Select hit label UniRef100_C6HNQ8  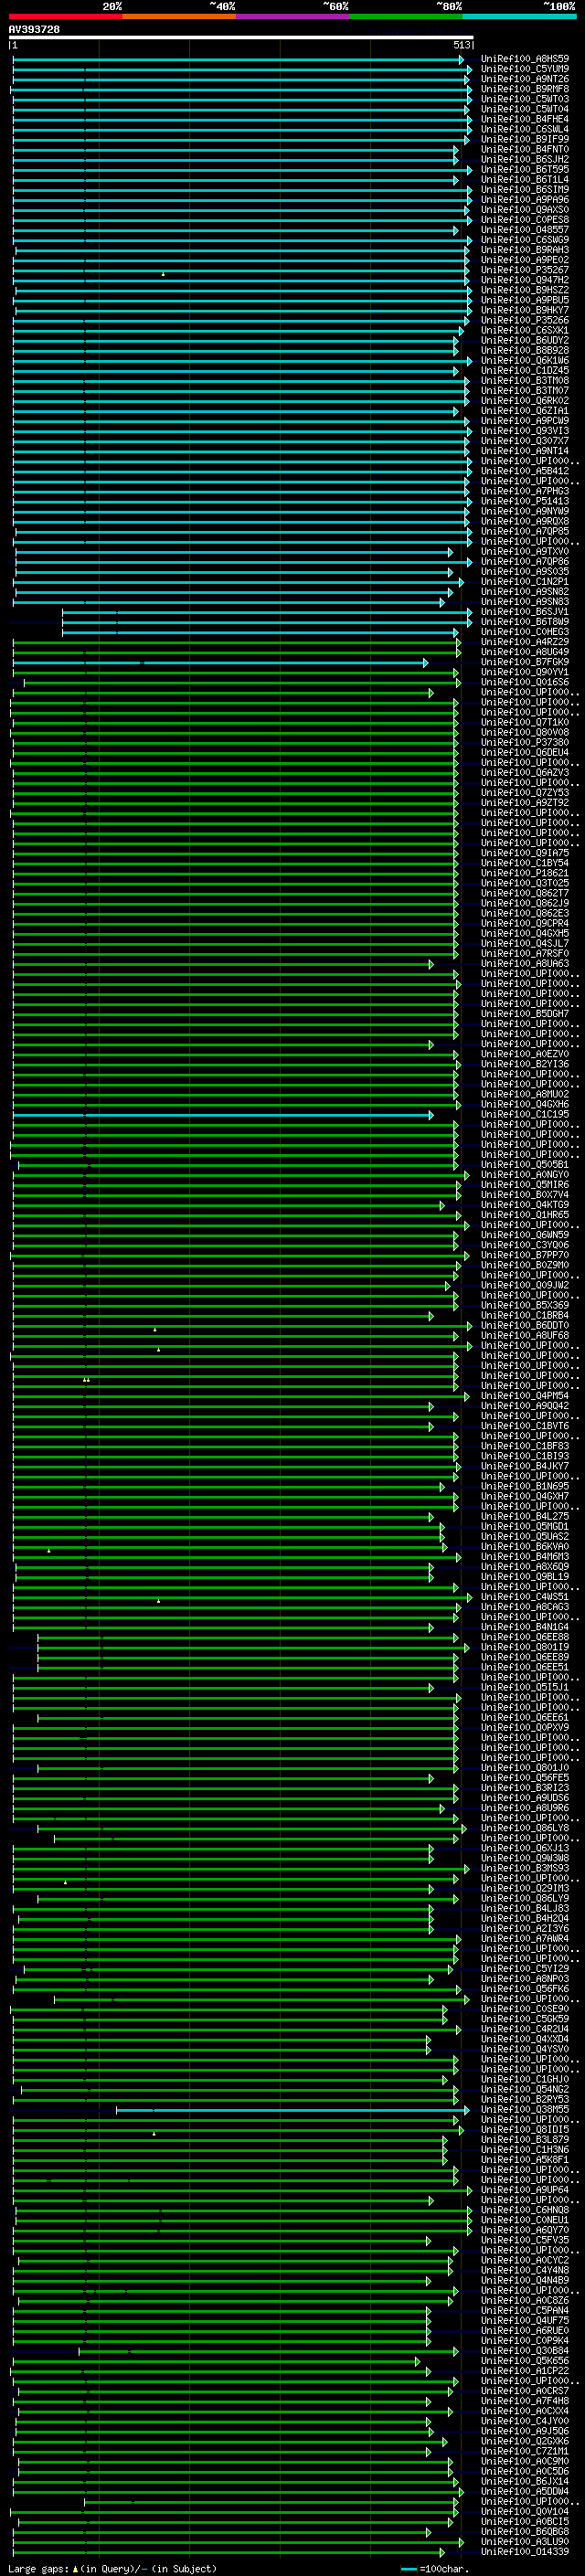pyautogui.click(x=525, y=2209)
